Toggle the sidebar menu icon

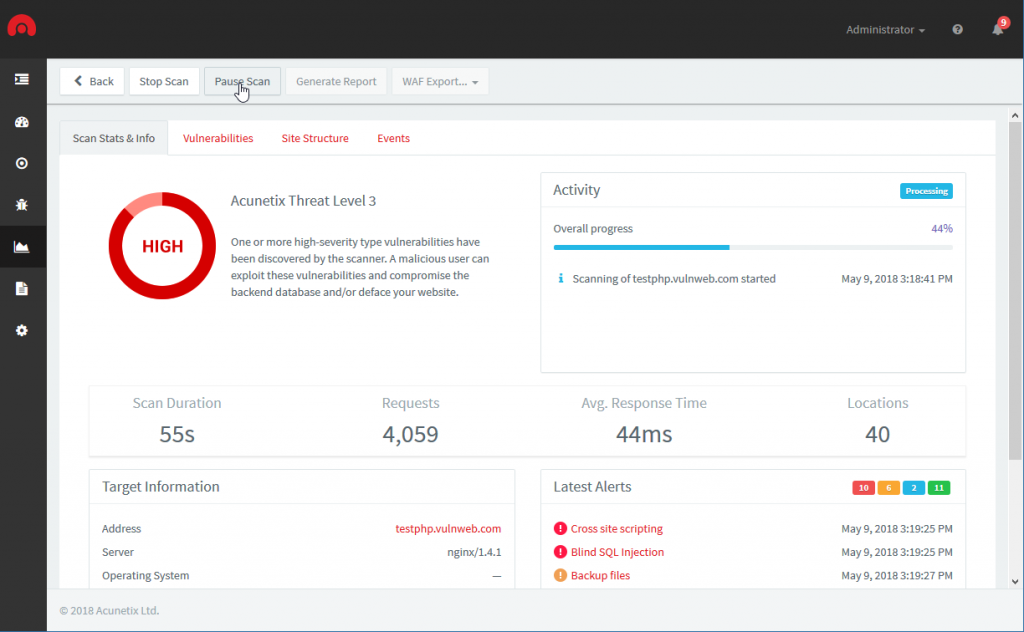point(22,79)
